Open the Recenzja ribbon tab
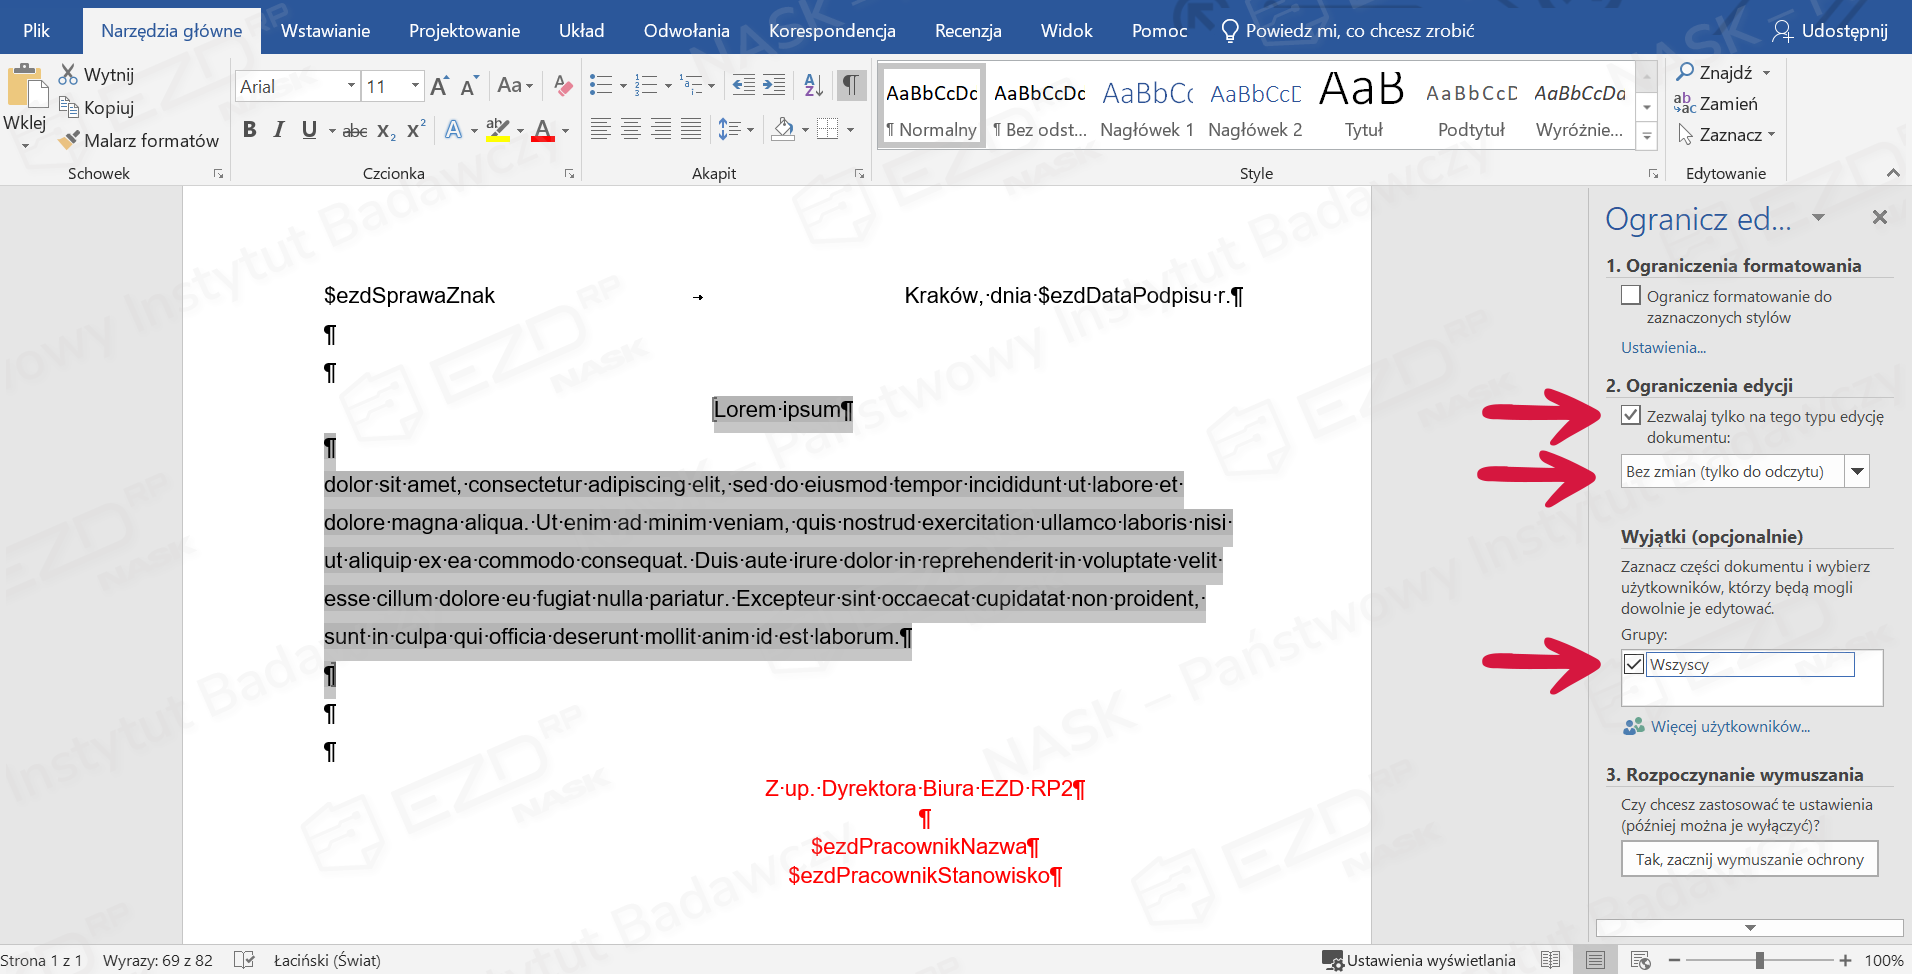Screen dimensions: 1912x974 tap(967, 31)
